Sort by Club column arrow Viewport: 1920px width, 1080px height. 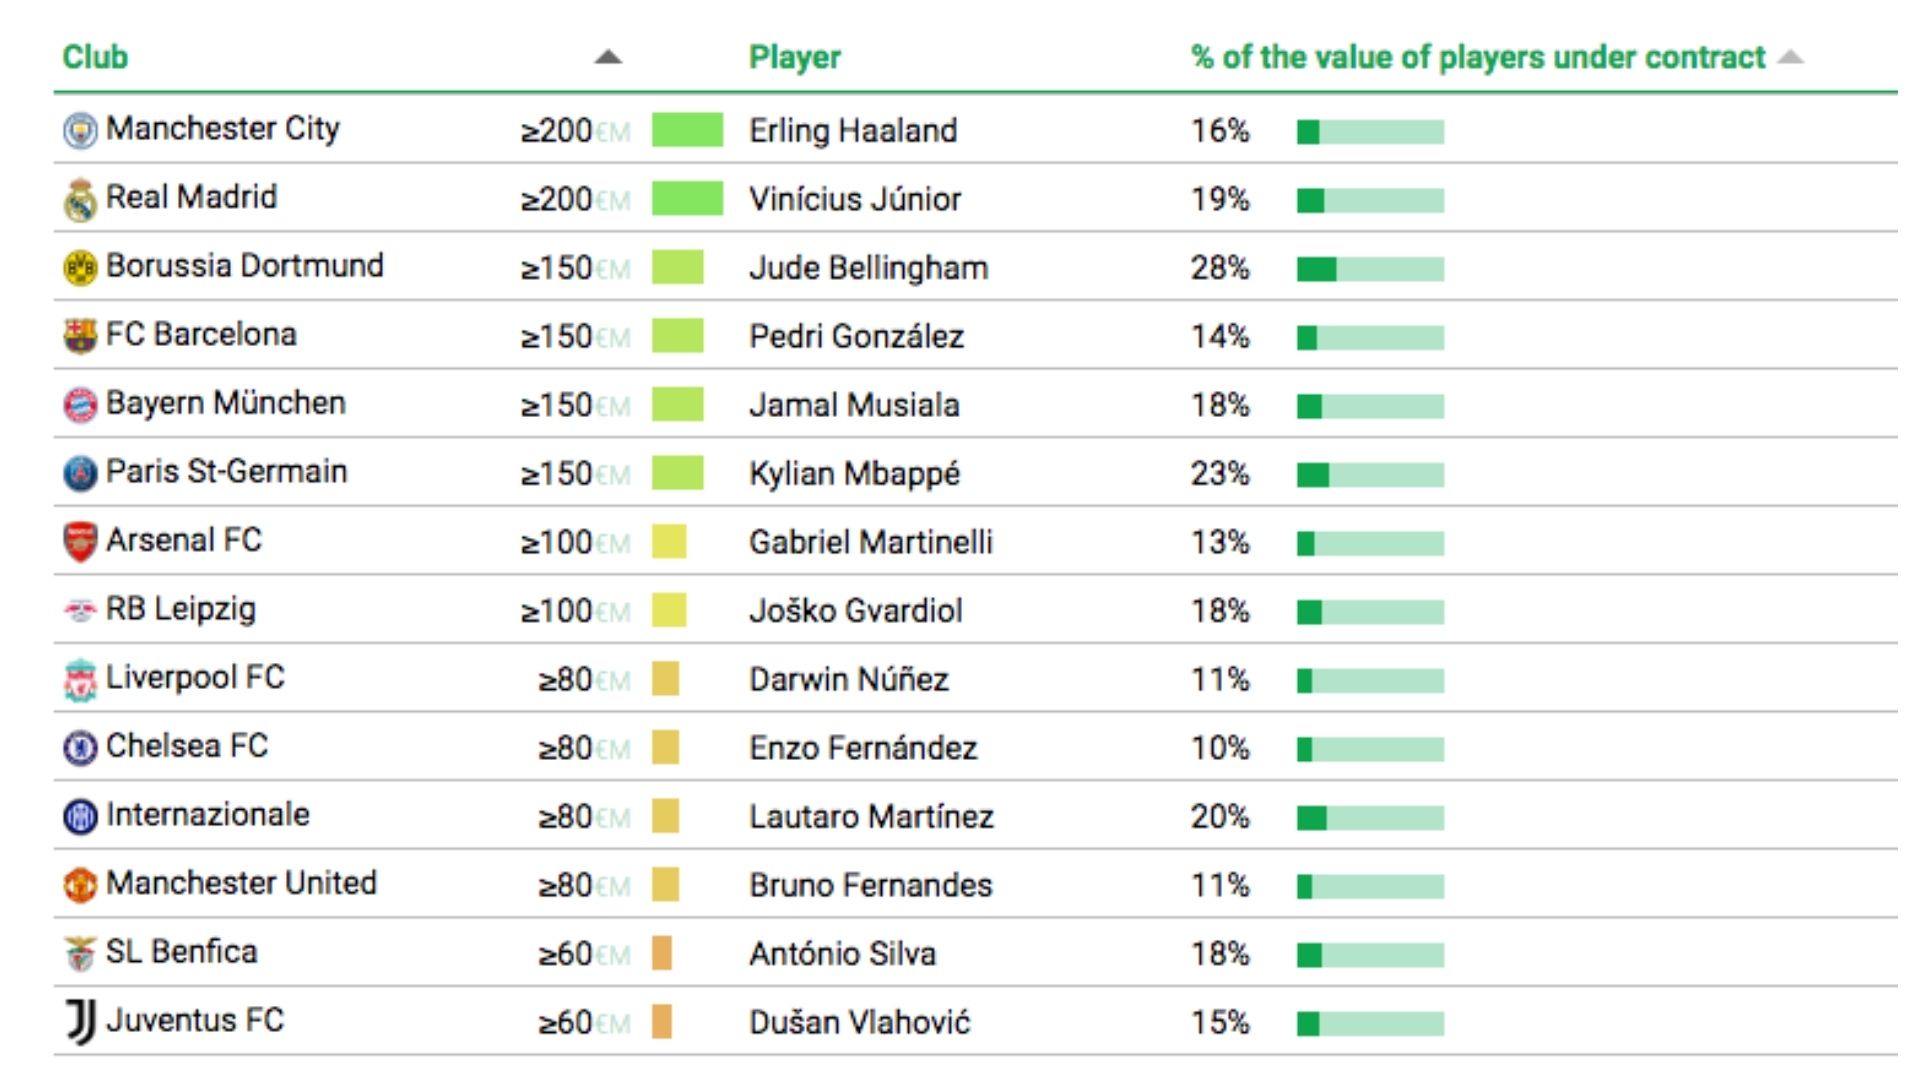608,57
